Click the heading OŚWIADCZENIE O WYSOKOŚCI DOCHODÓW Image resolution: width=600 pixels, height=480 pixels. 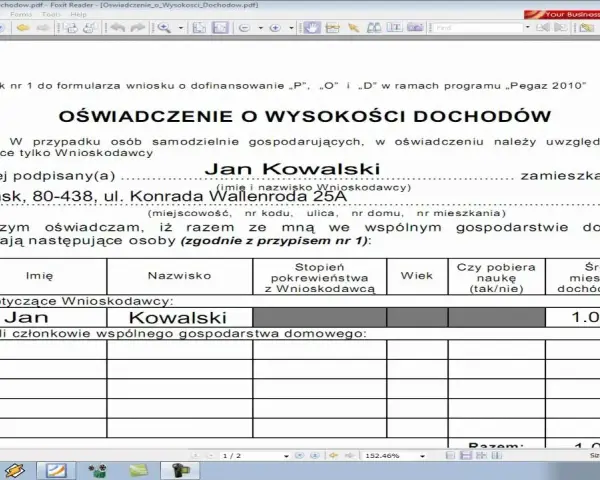(305, 116)
